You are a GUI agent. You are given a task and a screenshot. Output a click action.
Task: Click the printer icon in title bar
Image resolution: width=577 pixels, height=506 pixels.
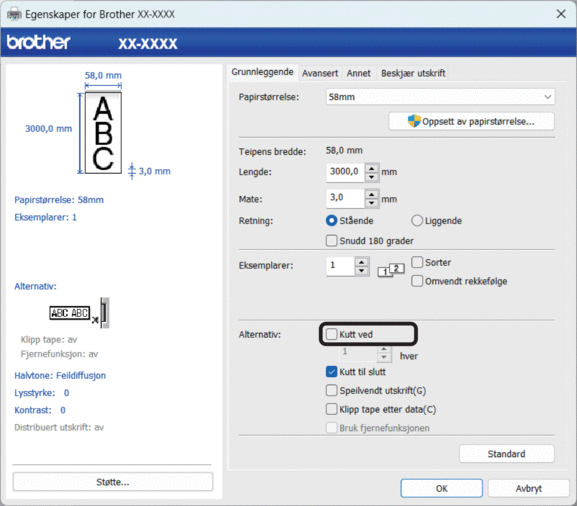click(x=14, y=14)
